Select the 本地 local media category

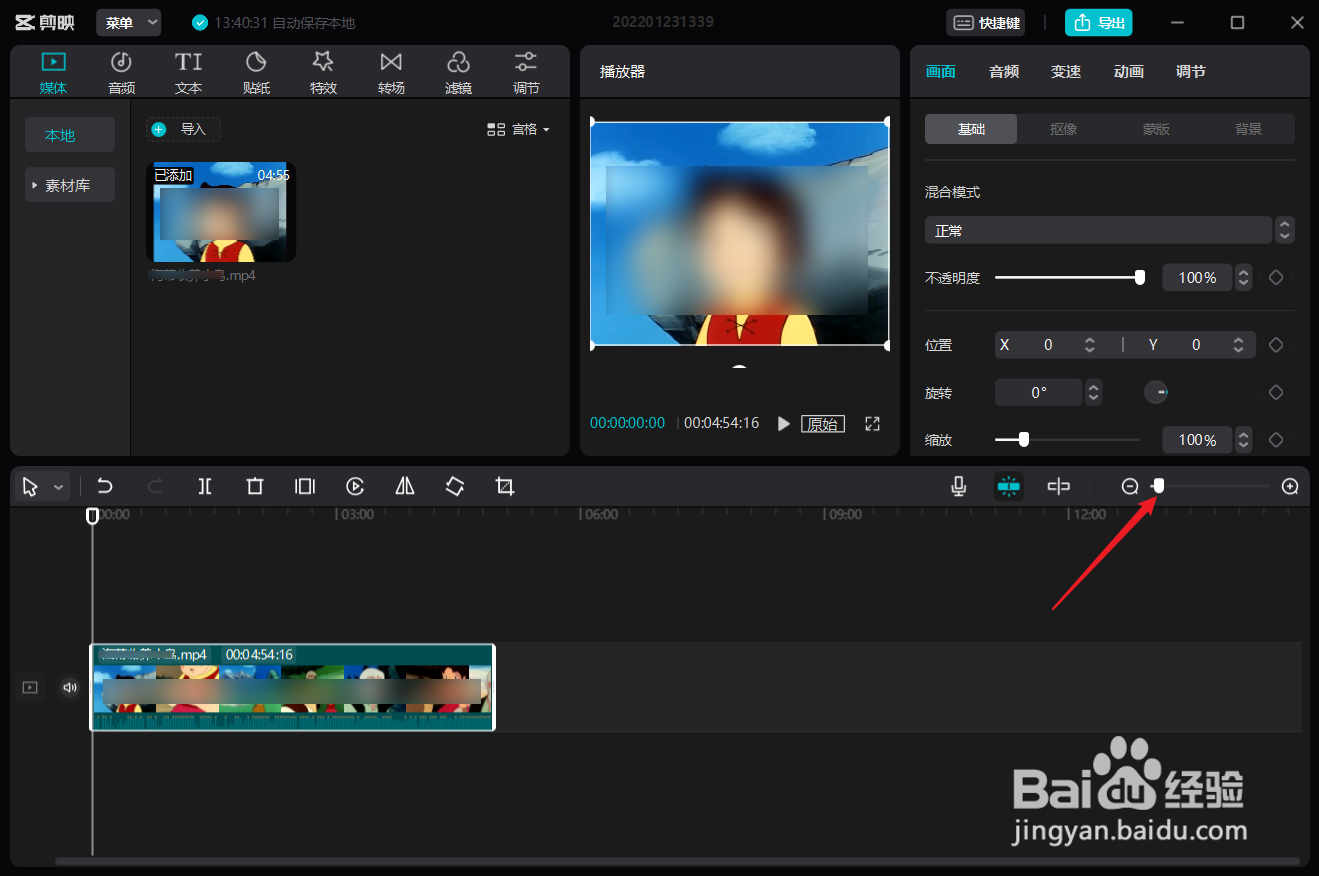coord(70,135)
